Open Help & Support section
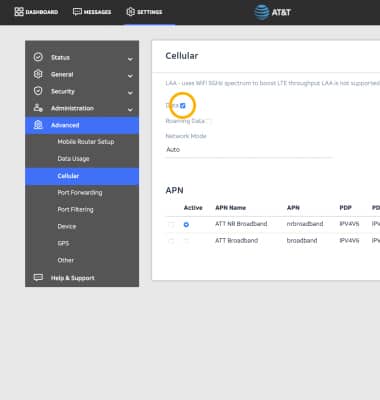 pyautogui.click(x=73, y=278)
